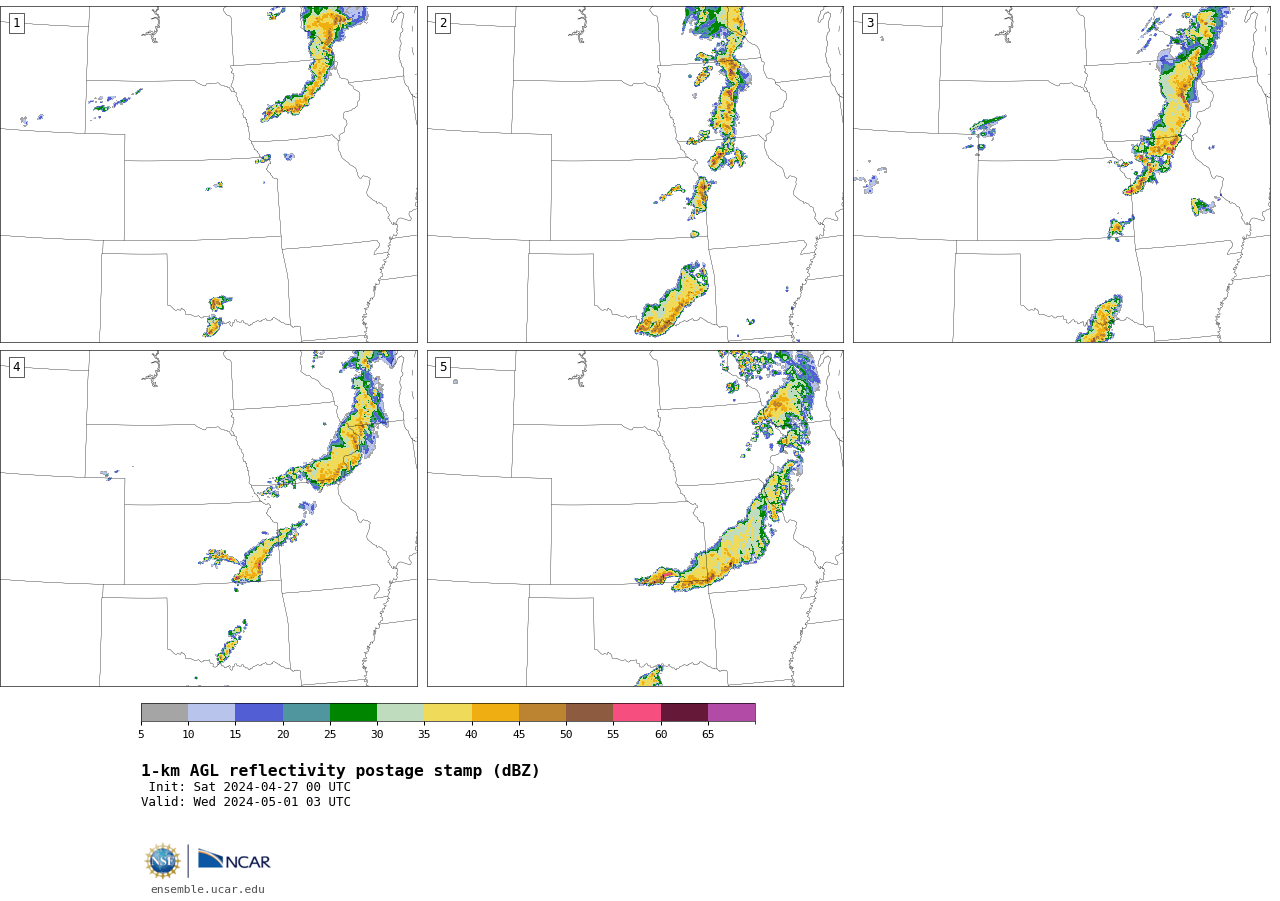Open ensemble member 3 reflectivity map
Viewport: 1280px width, 901px height.
pos(1061,174)
